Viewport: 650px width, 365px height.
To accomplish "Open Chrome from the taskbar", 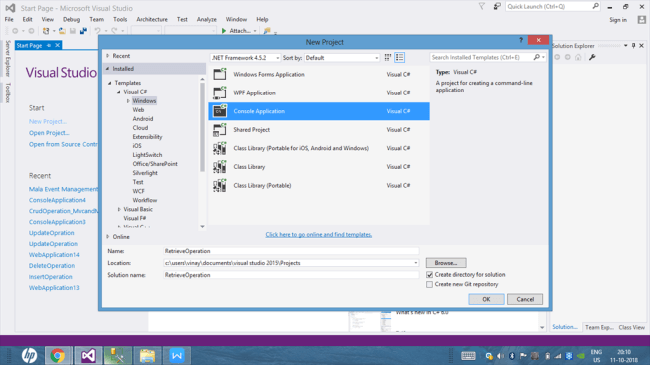I will click(58, 355).
